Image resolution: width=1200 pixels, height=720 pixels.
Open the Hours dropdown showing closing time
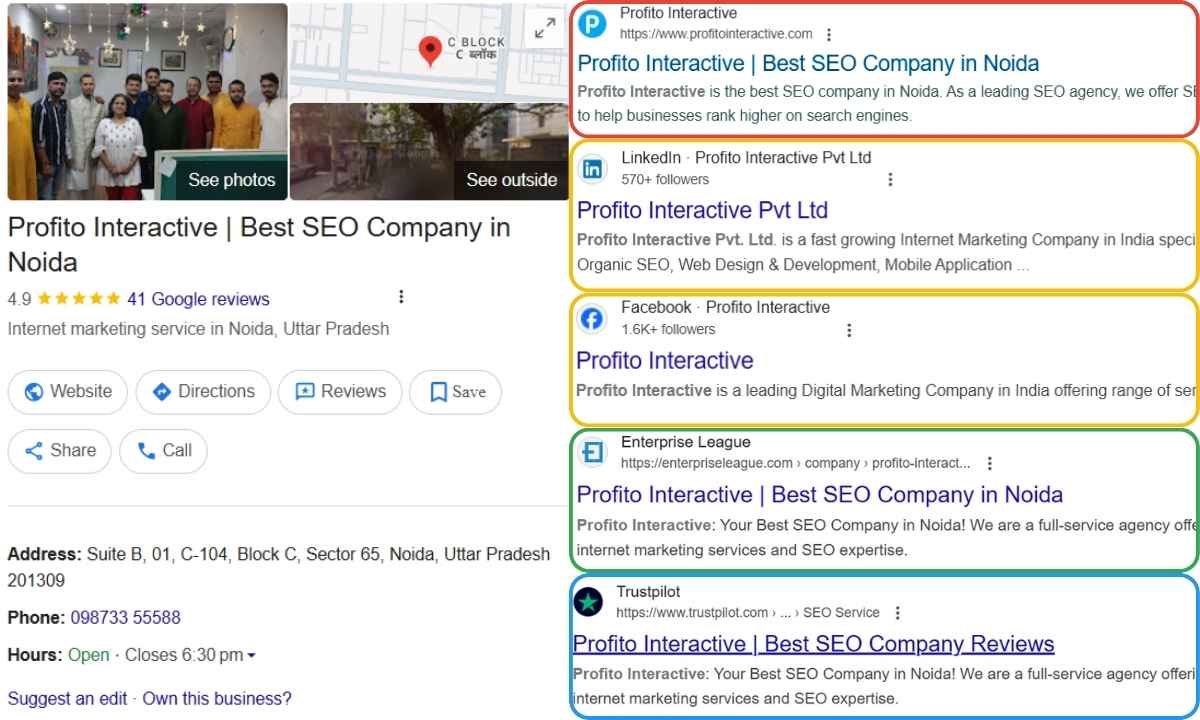click(251, 655)
